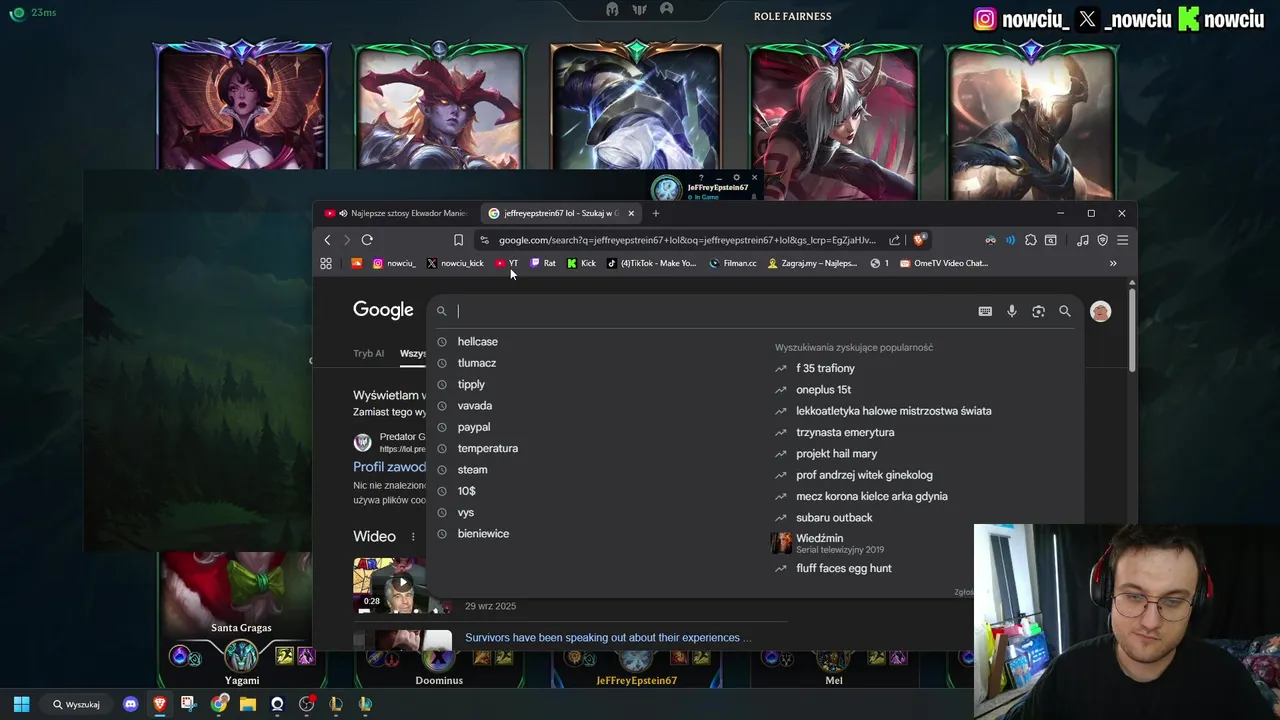Screen dimensions: 1280x720
Task: Choose trending search 'f 35 trafiony'
Action: pyautogui.click(x=825, y=368)
